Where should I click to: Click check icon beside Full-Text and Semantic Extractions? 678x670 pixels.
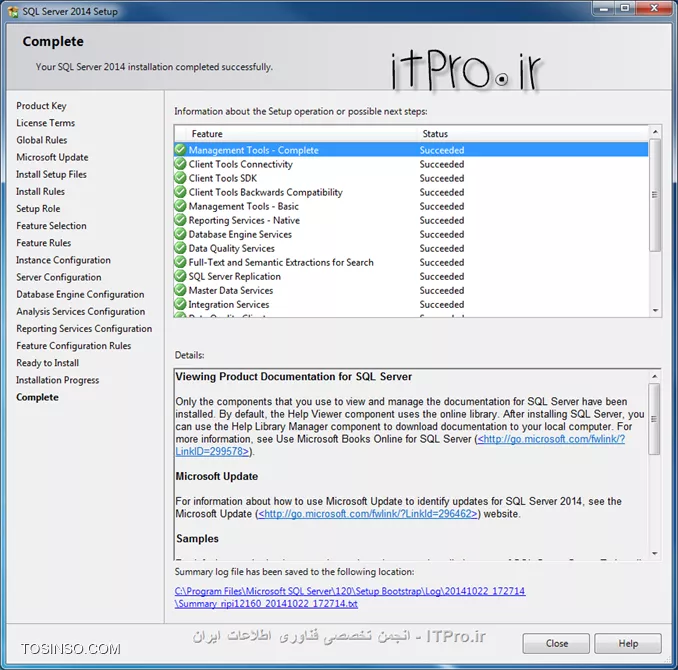click(180, 262)
